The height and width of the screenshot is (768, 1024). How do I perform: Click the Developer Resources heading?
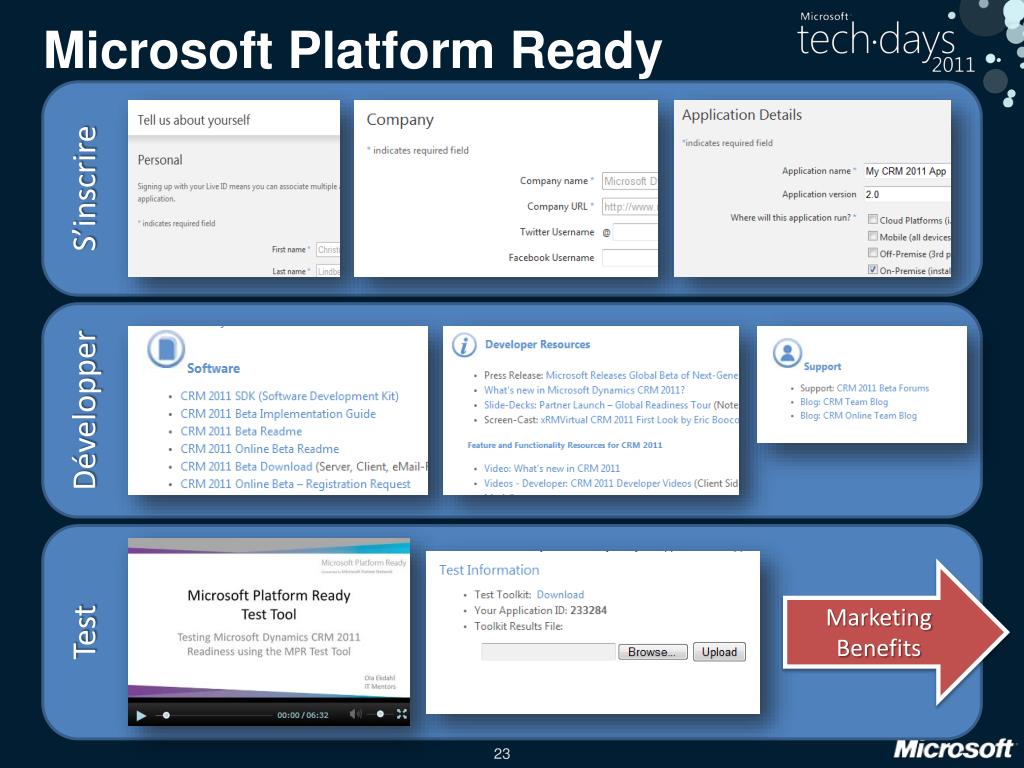(537, 344)
